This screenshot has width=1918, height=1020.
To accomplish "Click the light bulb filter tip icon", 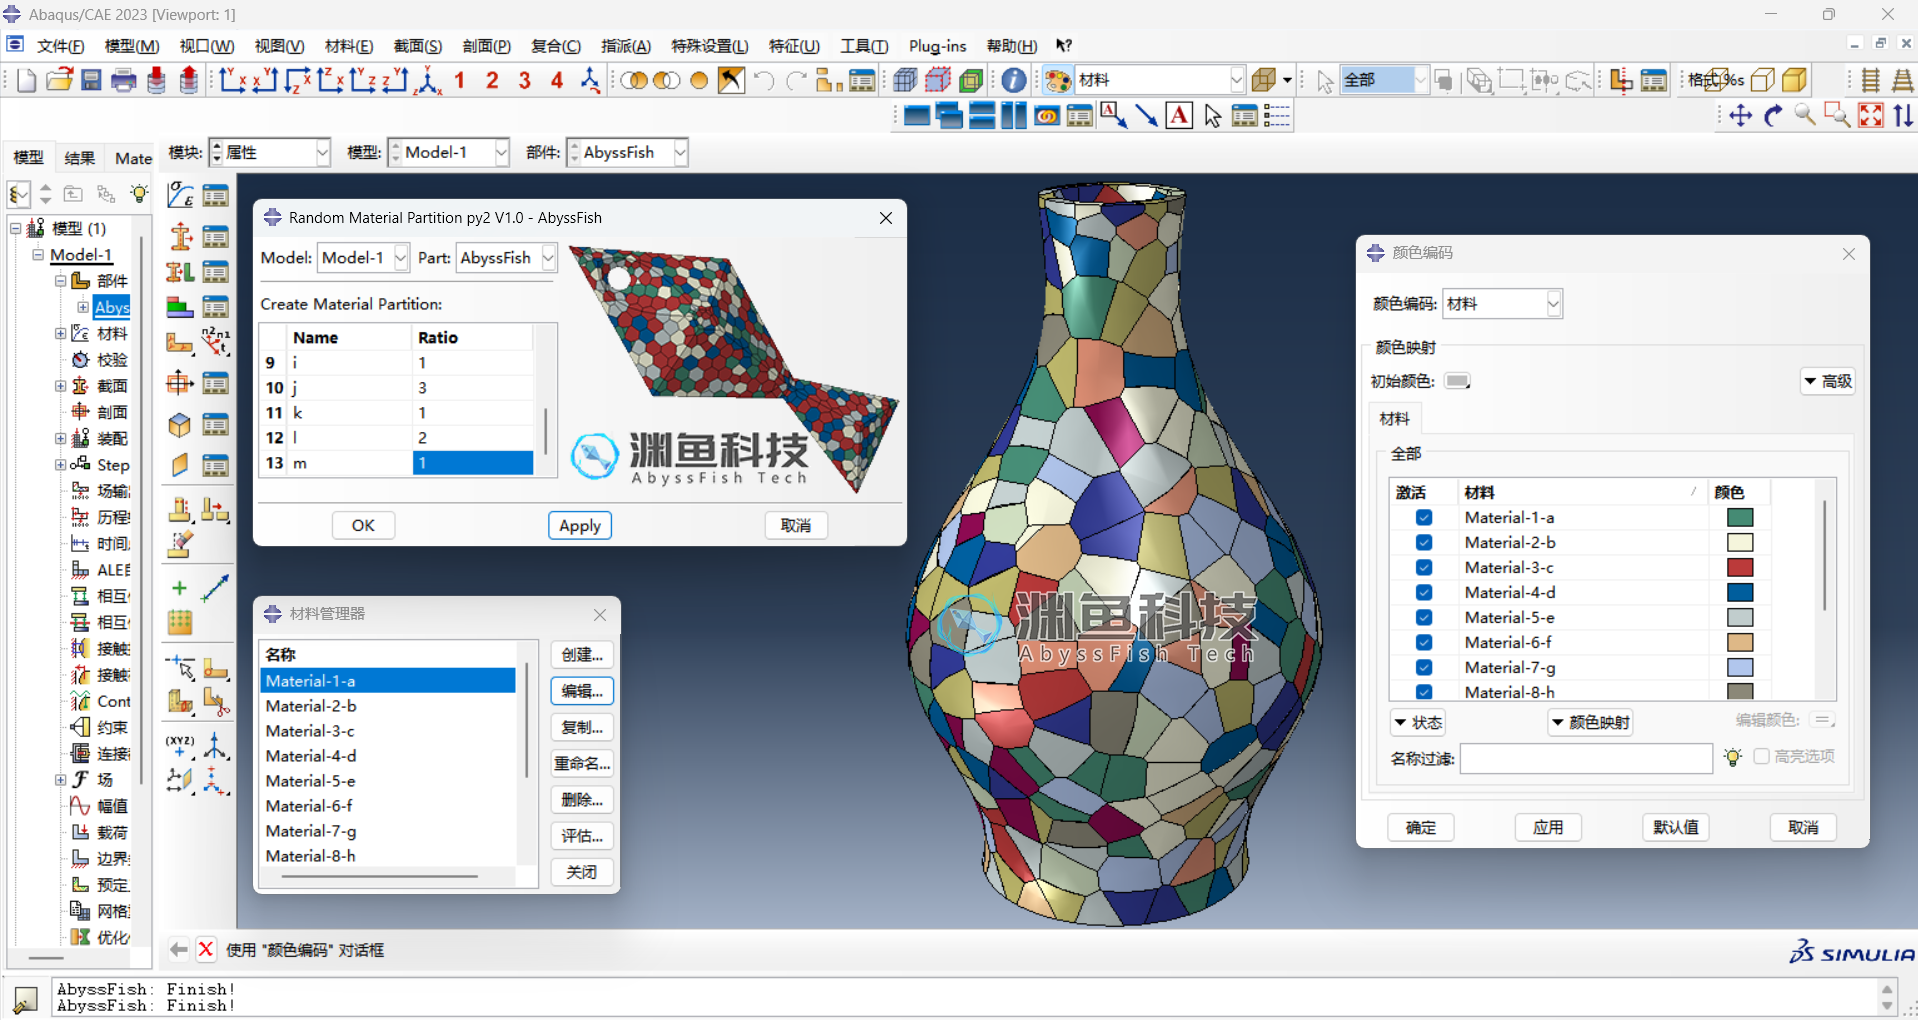I will coord(1733,757).
